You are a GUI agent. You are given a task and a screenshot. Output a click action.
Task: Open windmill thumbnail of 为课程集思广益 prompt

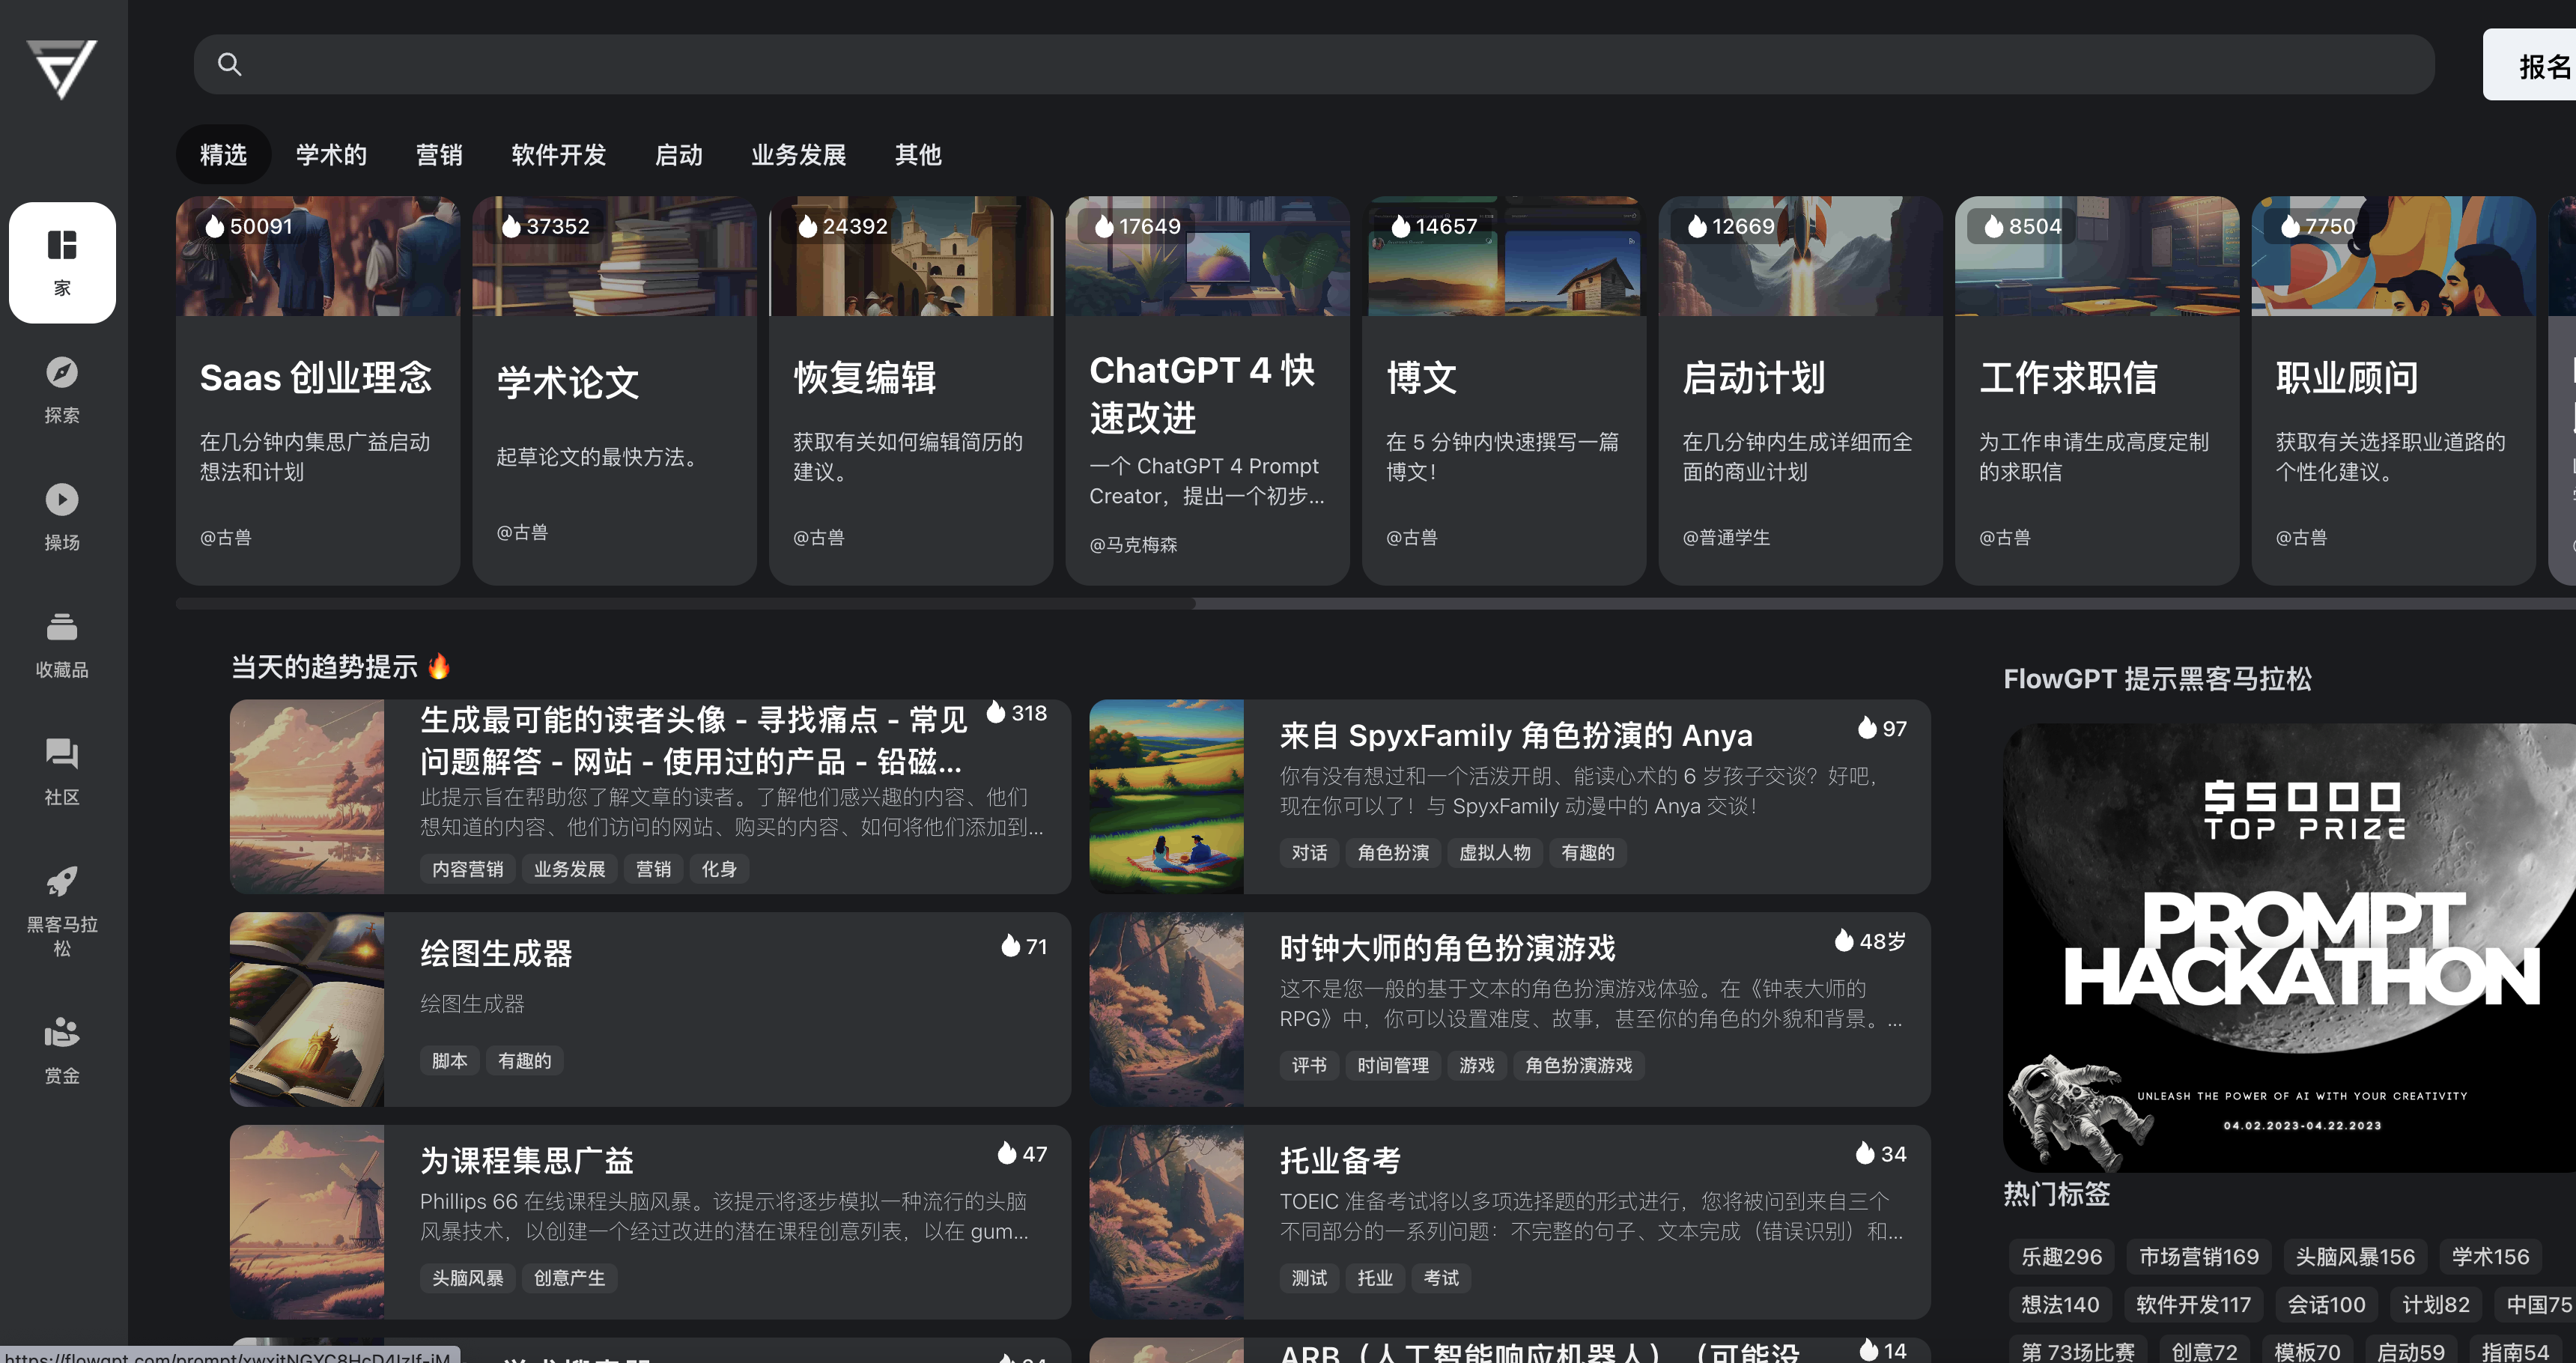[x=307, y=1222]
